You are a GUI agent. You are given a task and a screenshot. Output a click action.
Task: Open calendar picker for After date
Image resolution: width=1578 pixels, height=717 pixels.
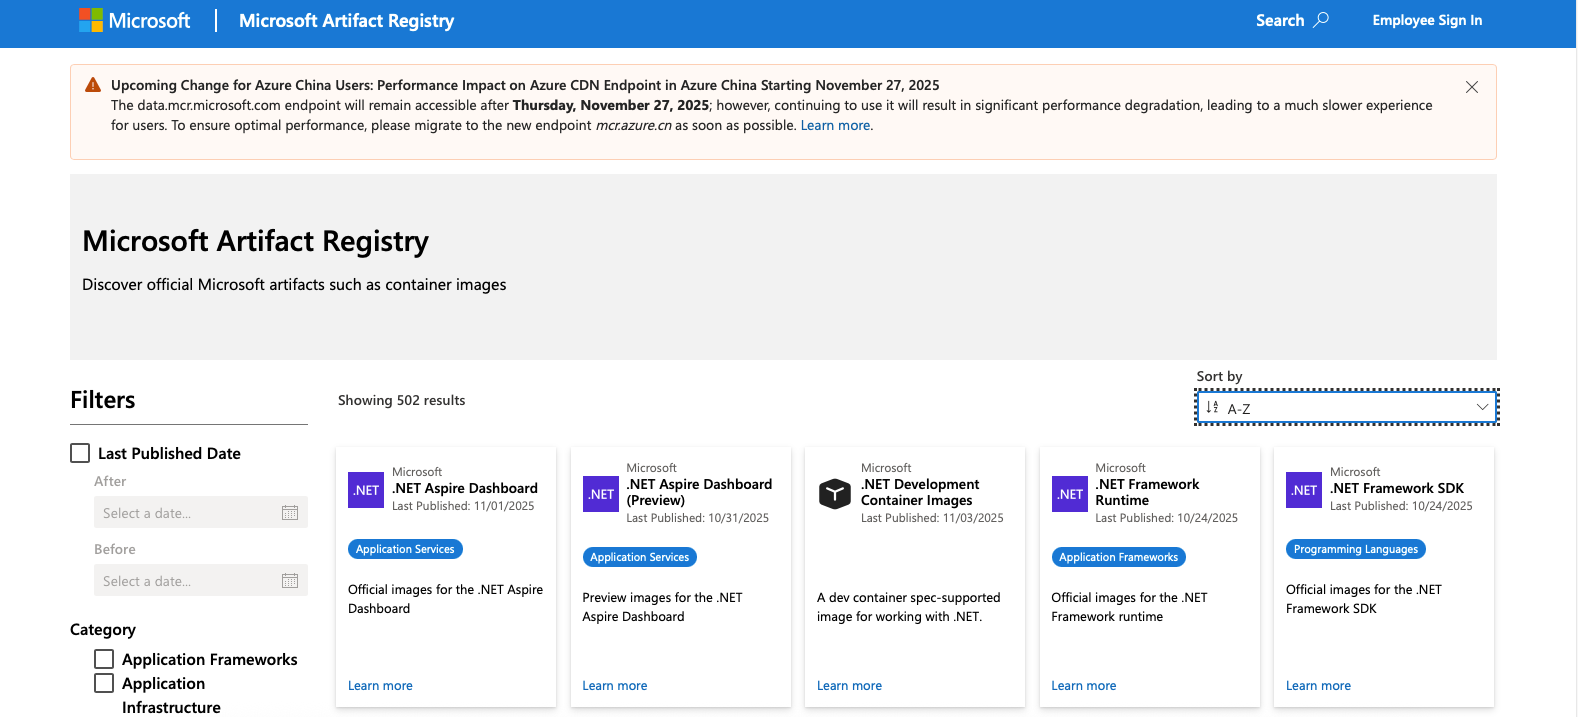(x=290, y=513)
